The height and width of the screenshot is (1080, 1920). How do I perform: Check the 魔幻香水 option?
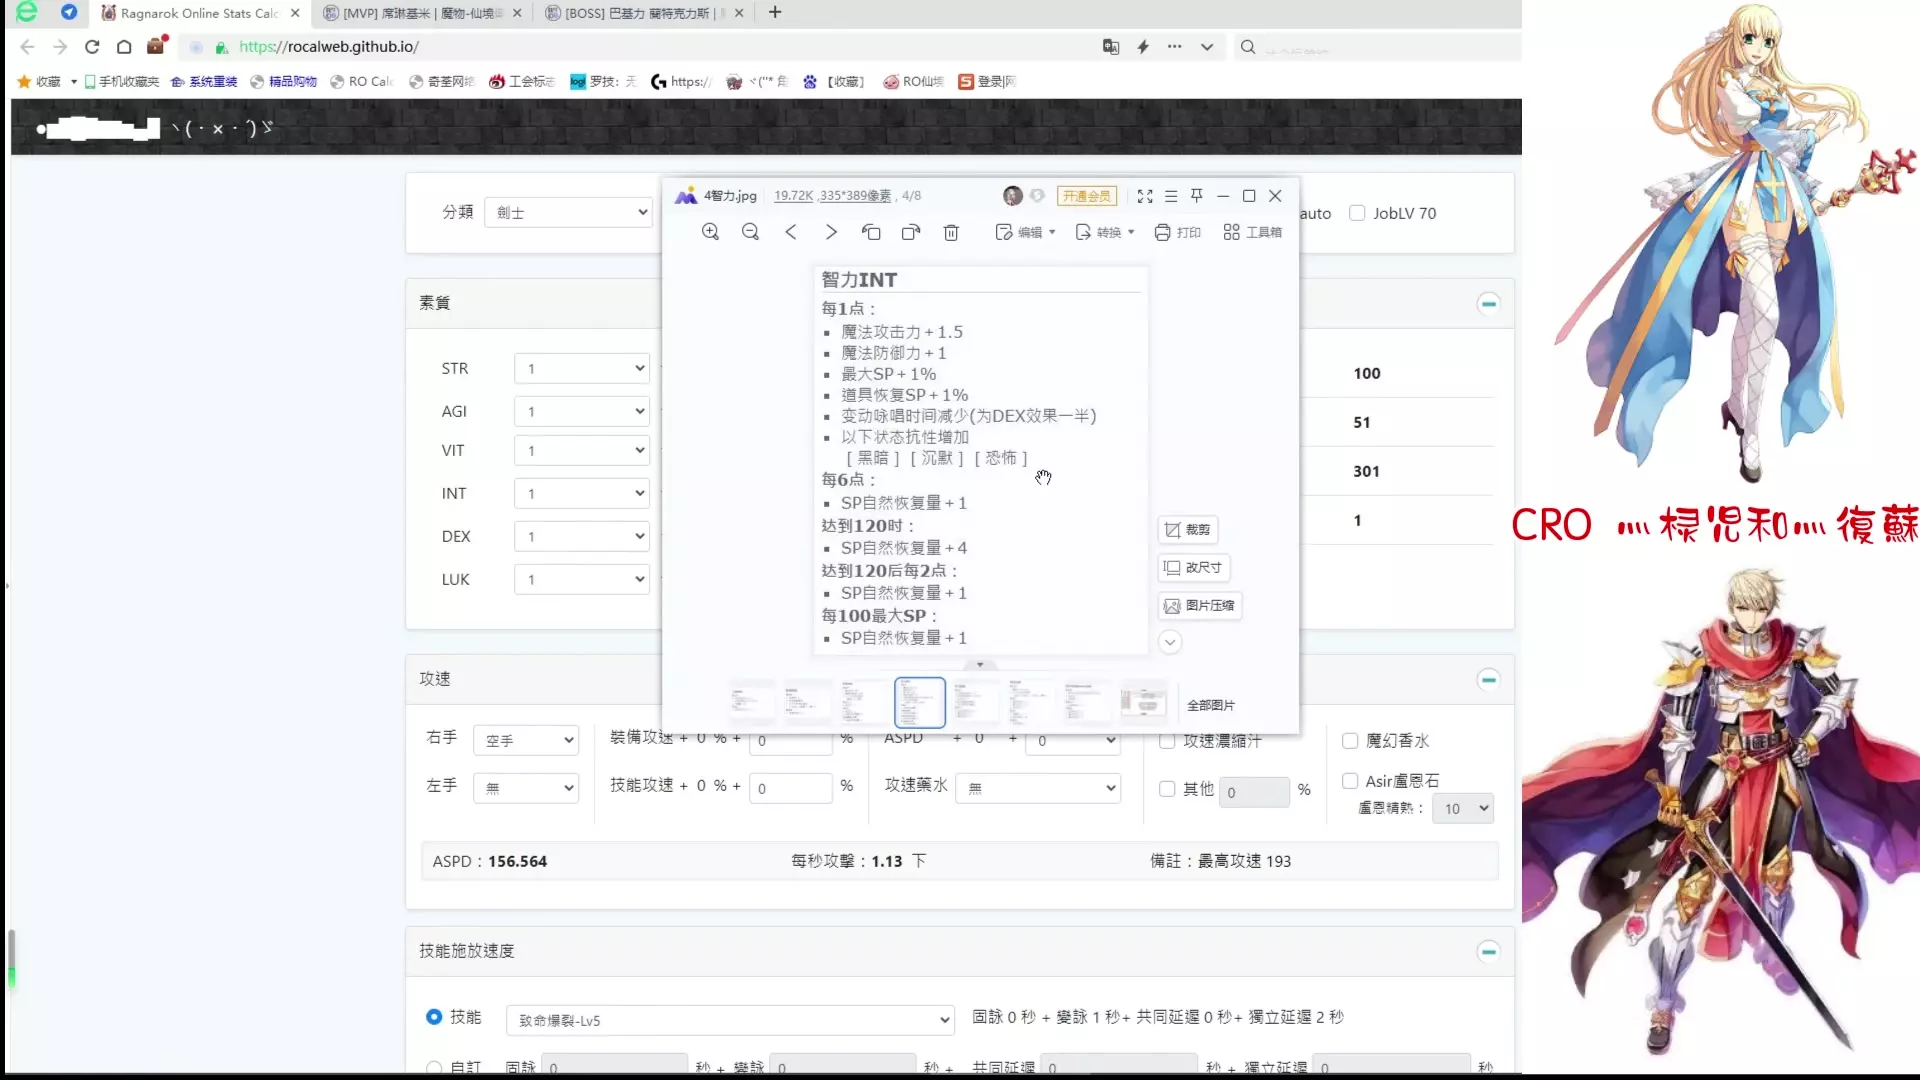(x=1350, y=741)
